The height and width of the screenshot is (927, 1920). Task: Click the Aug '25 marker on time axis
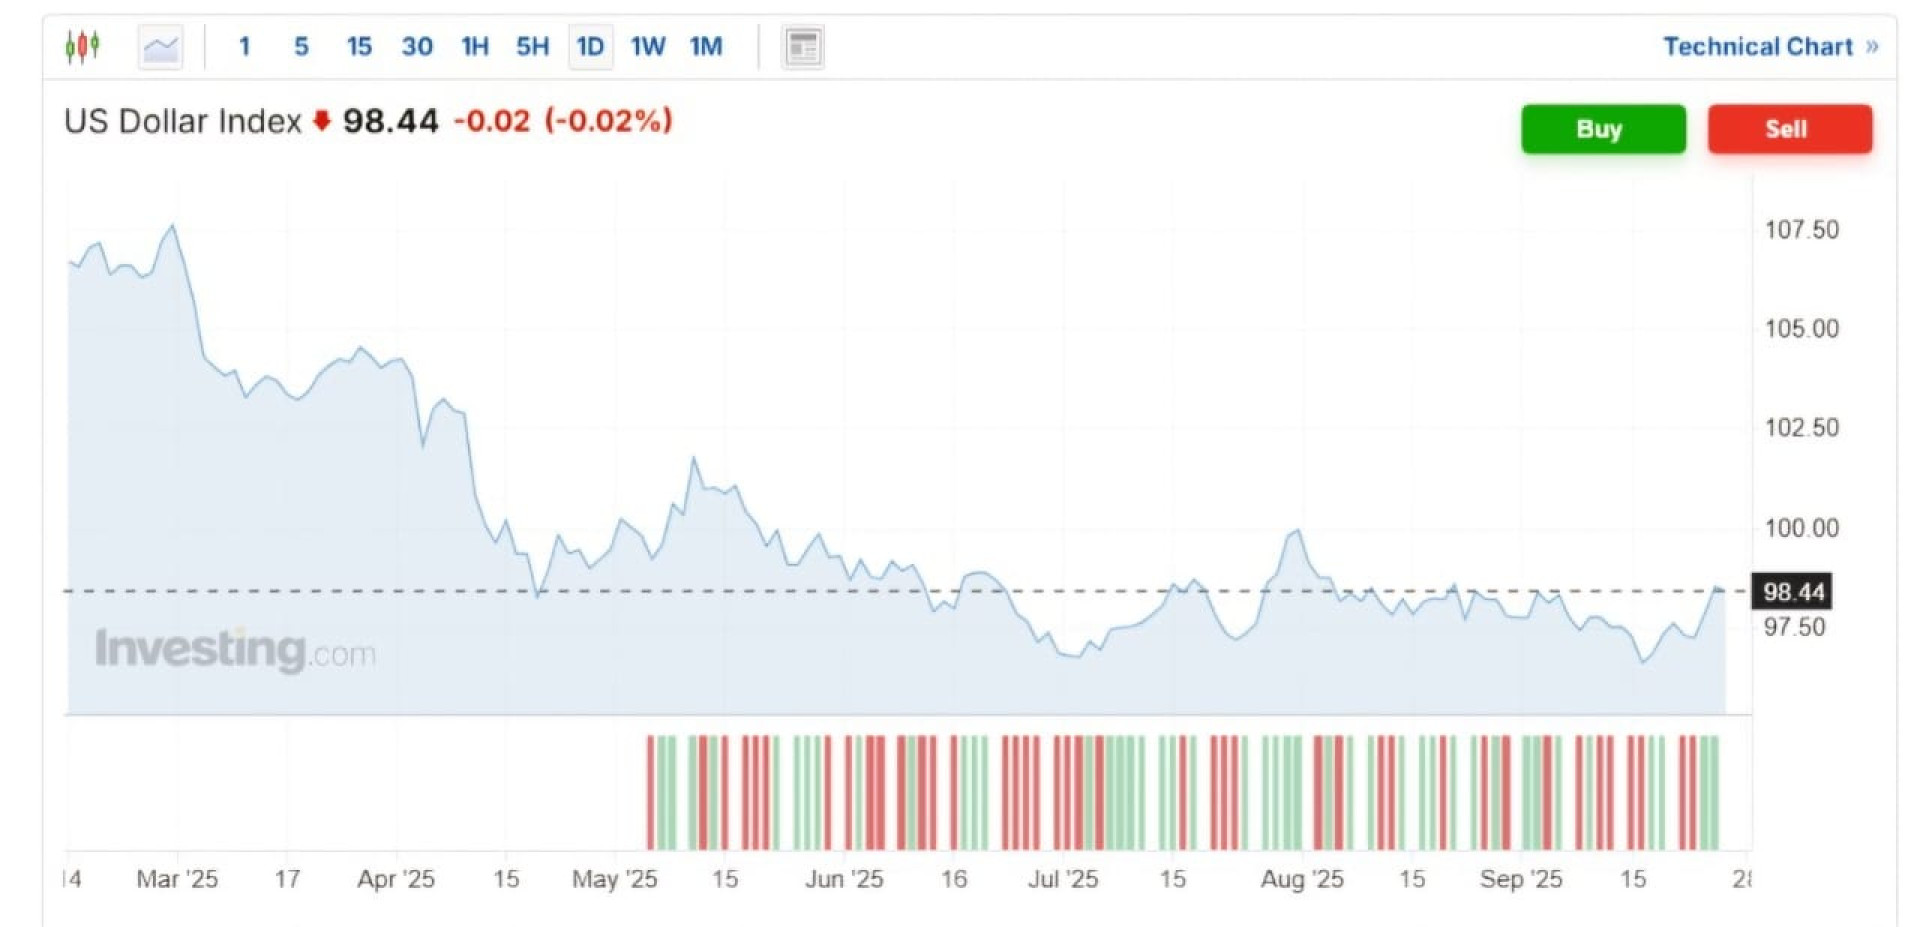coord(1301,879)
